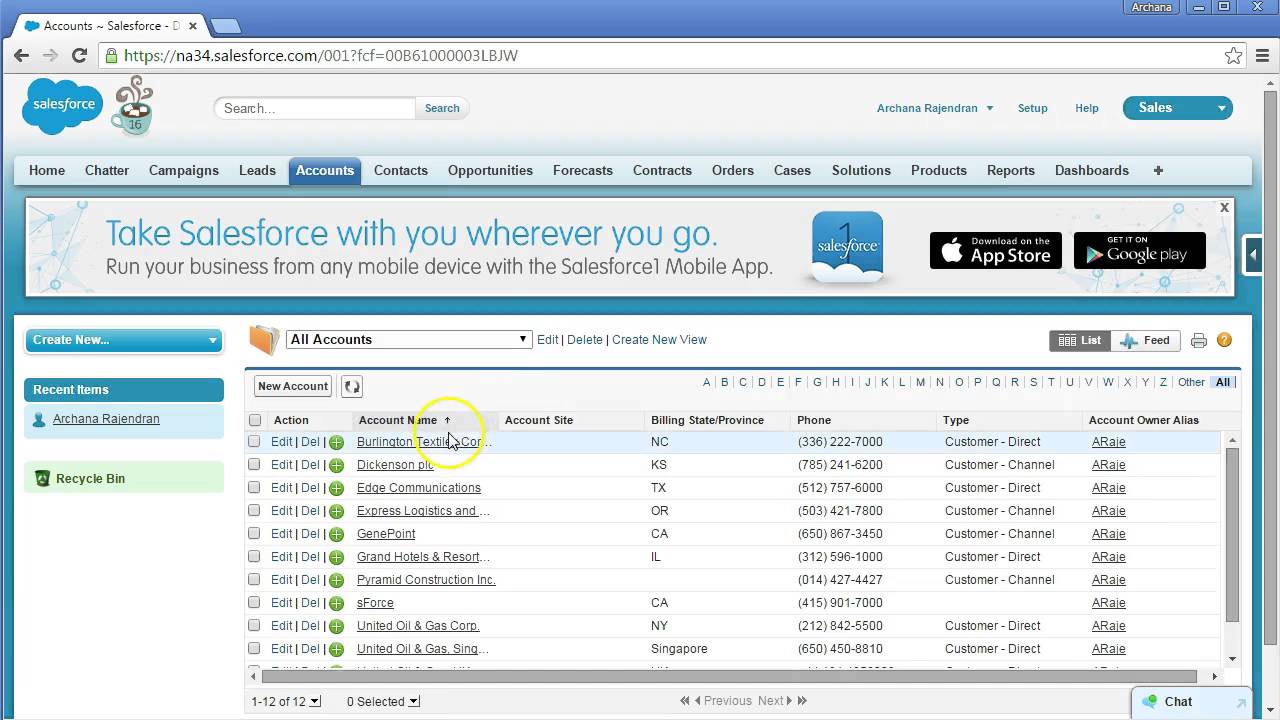Click the green plus icon for Edge Communications row
1280x720 pixels.
coord(336,488)
